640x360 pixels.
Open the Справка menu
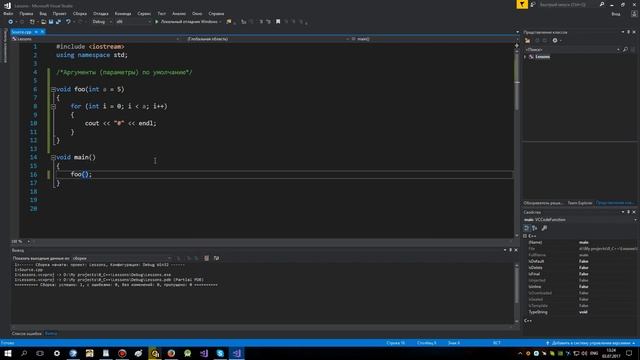[x=216, y=13]
